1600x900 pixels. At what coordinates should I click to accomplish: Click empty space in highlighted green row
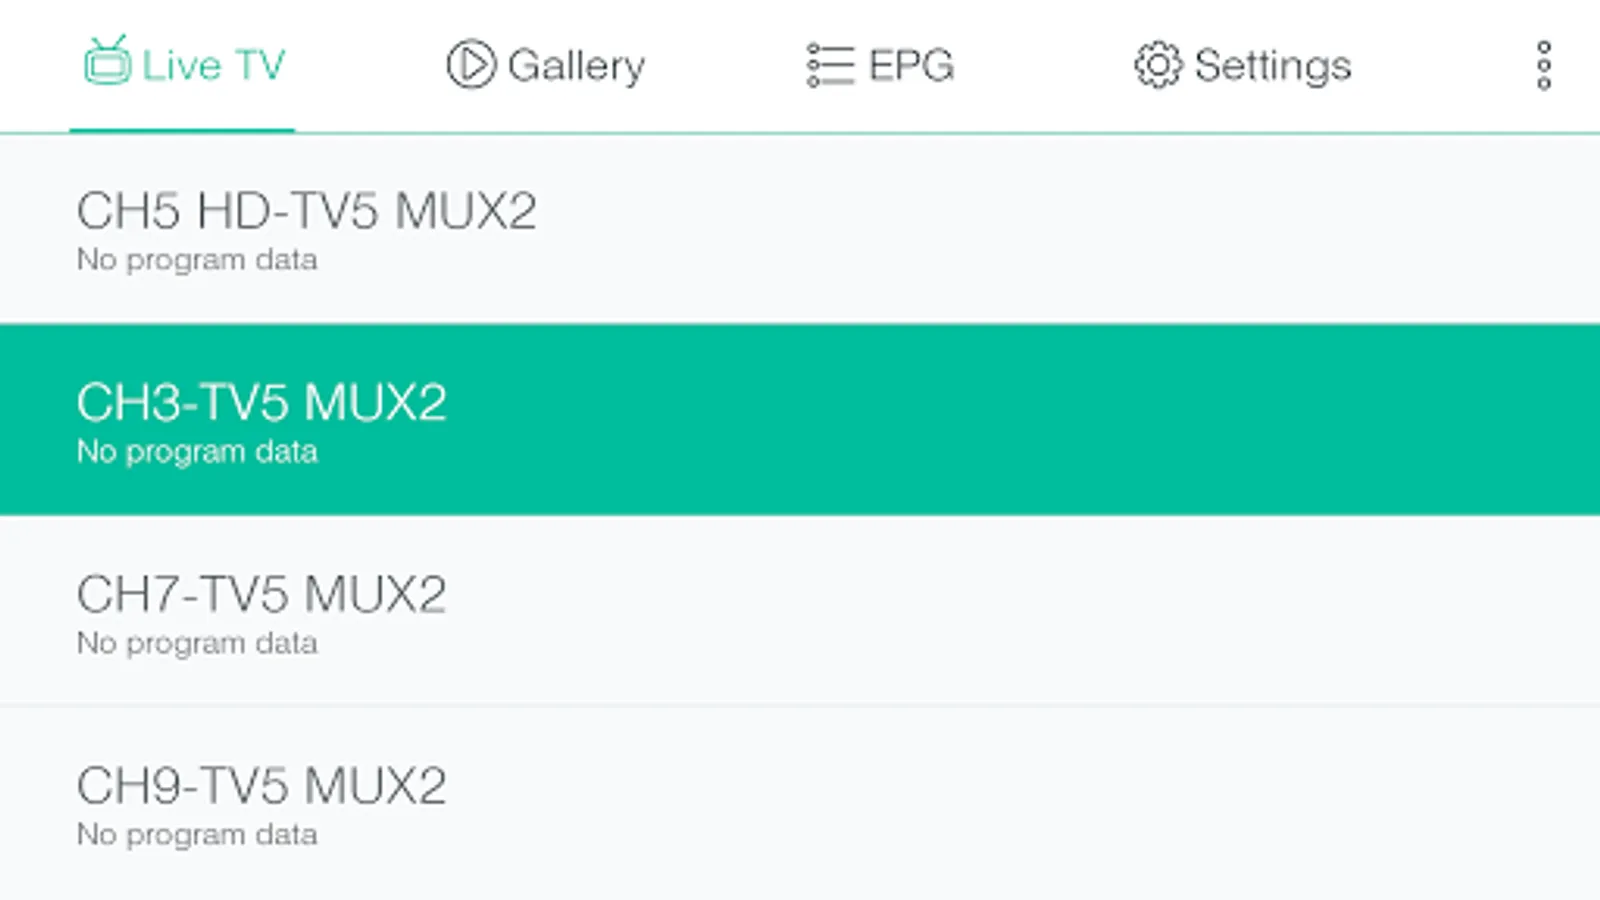click(1000, 420)
